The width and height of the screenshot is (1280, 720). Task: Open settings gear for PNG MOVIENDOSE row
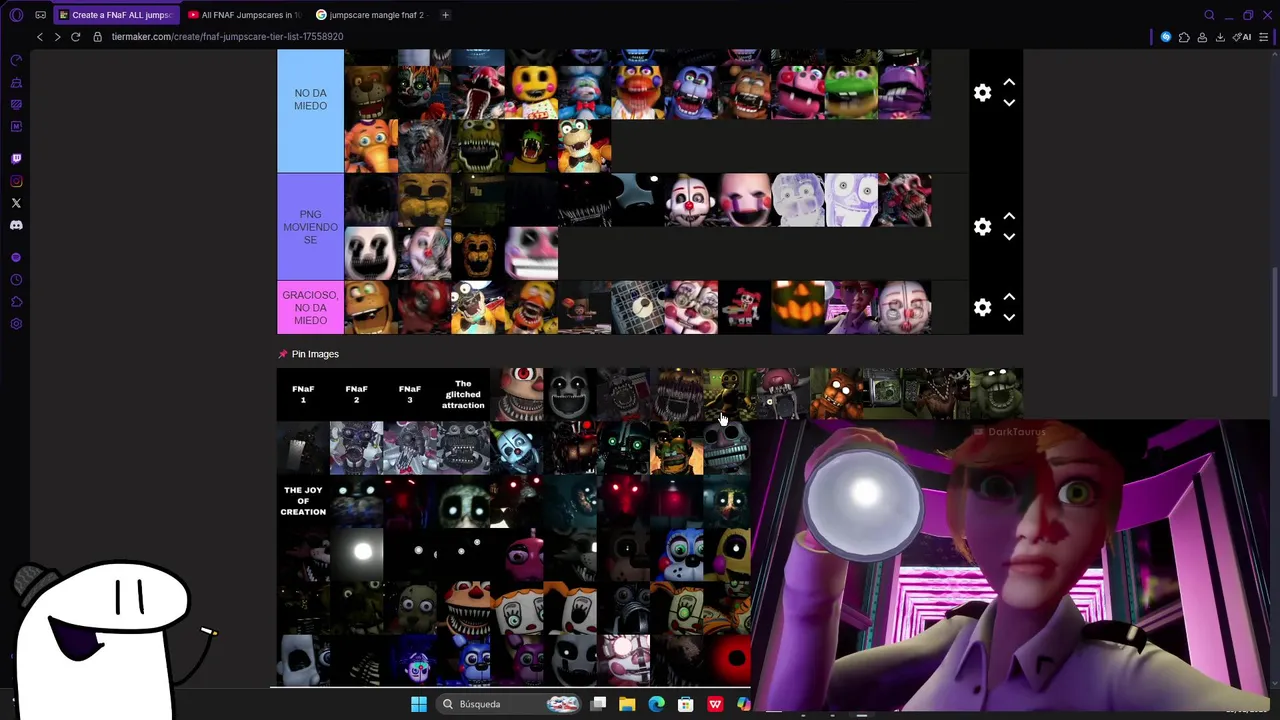[x=982, y=227]
